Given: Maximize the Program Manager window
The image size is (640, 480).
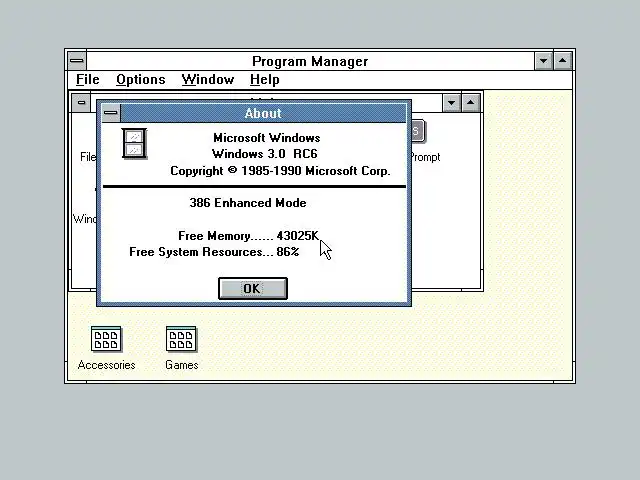Looking at the screenshot, I should [x=563, y=61].
